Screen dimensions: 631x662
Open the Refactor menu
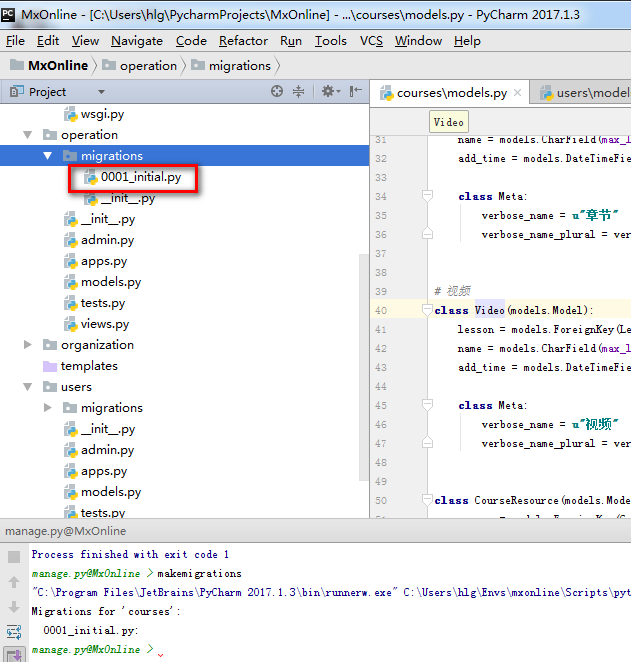tap(243, 41)
